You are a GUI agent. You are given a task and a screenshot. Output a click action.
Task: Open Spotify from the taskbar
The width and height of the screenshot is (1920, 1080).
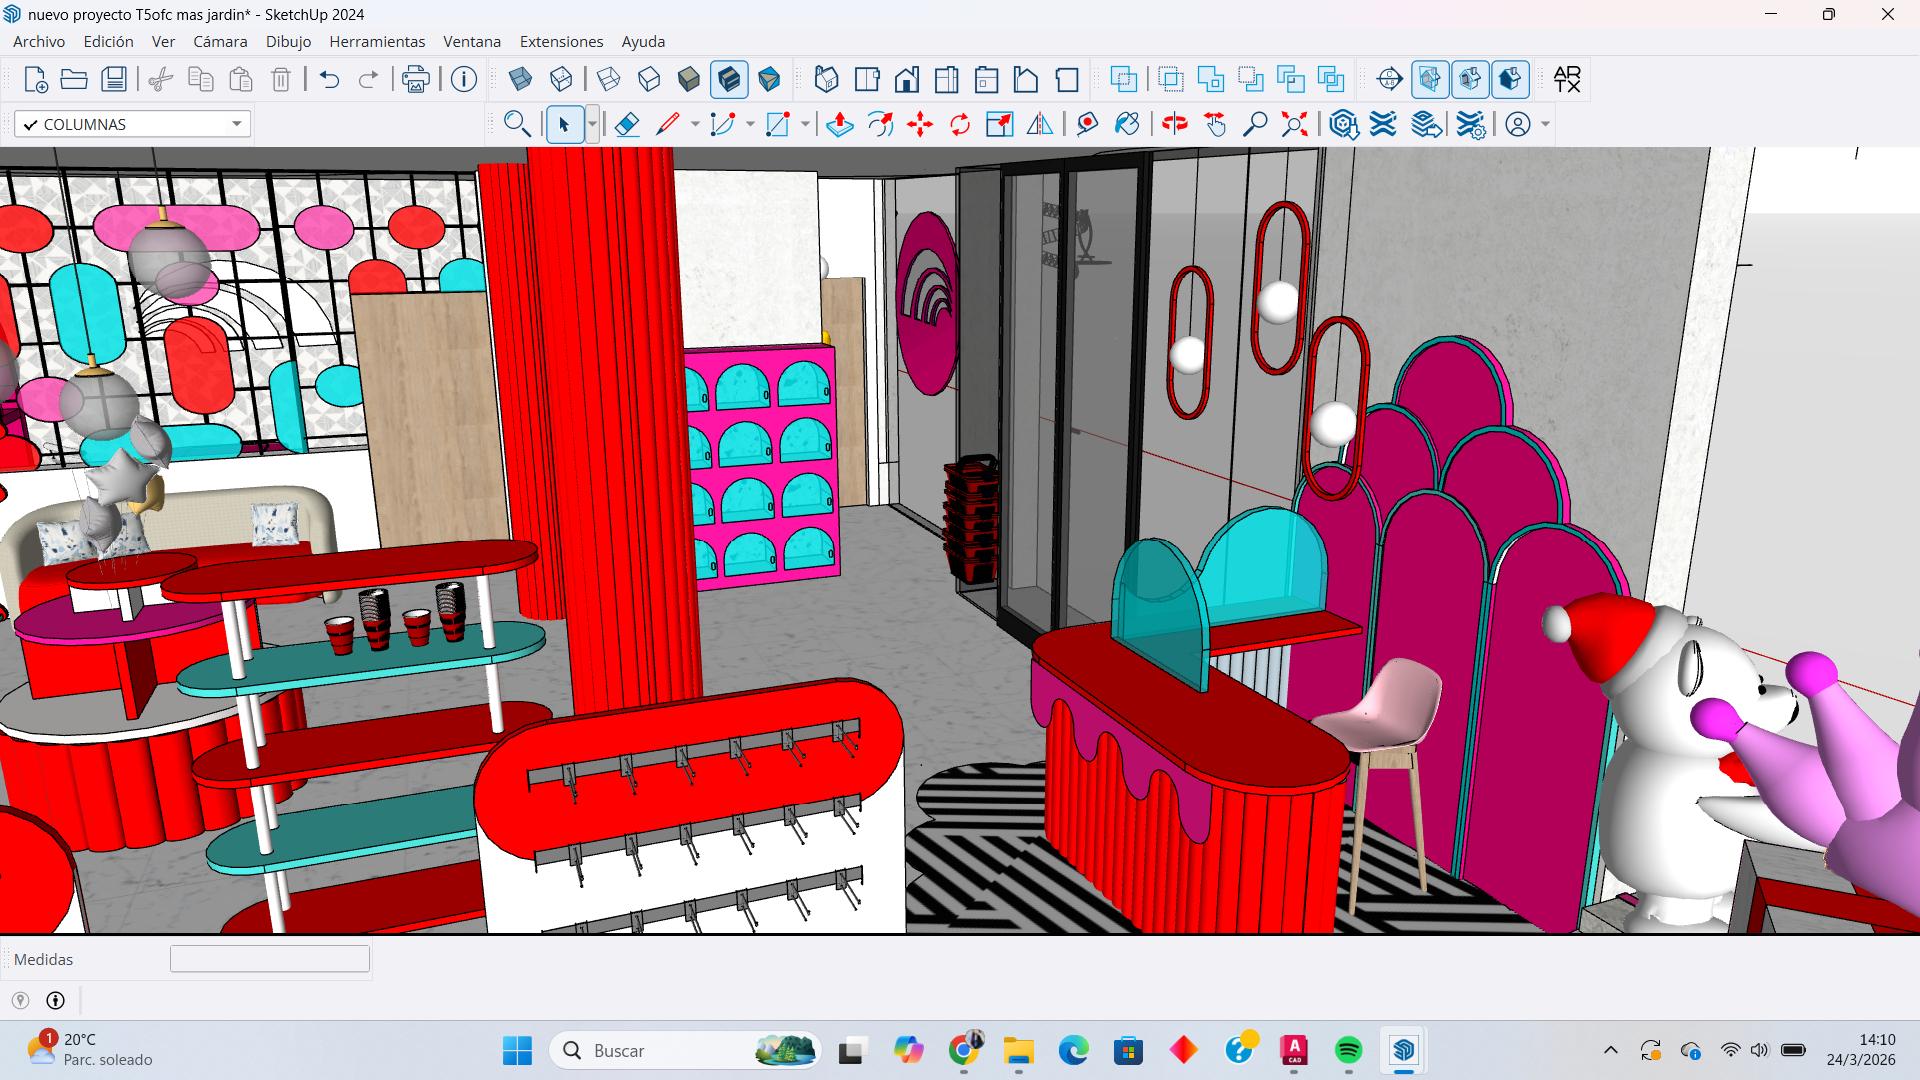point(1349,1050)
